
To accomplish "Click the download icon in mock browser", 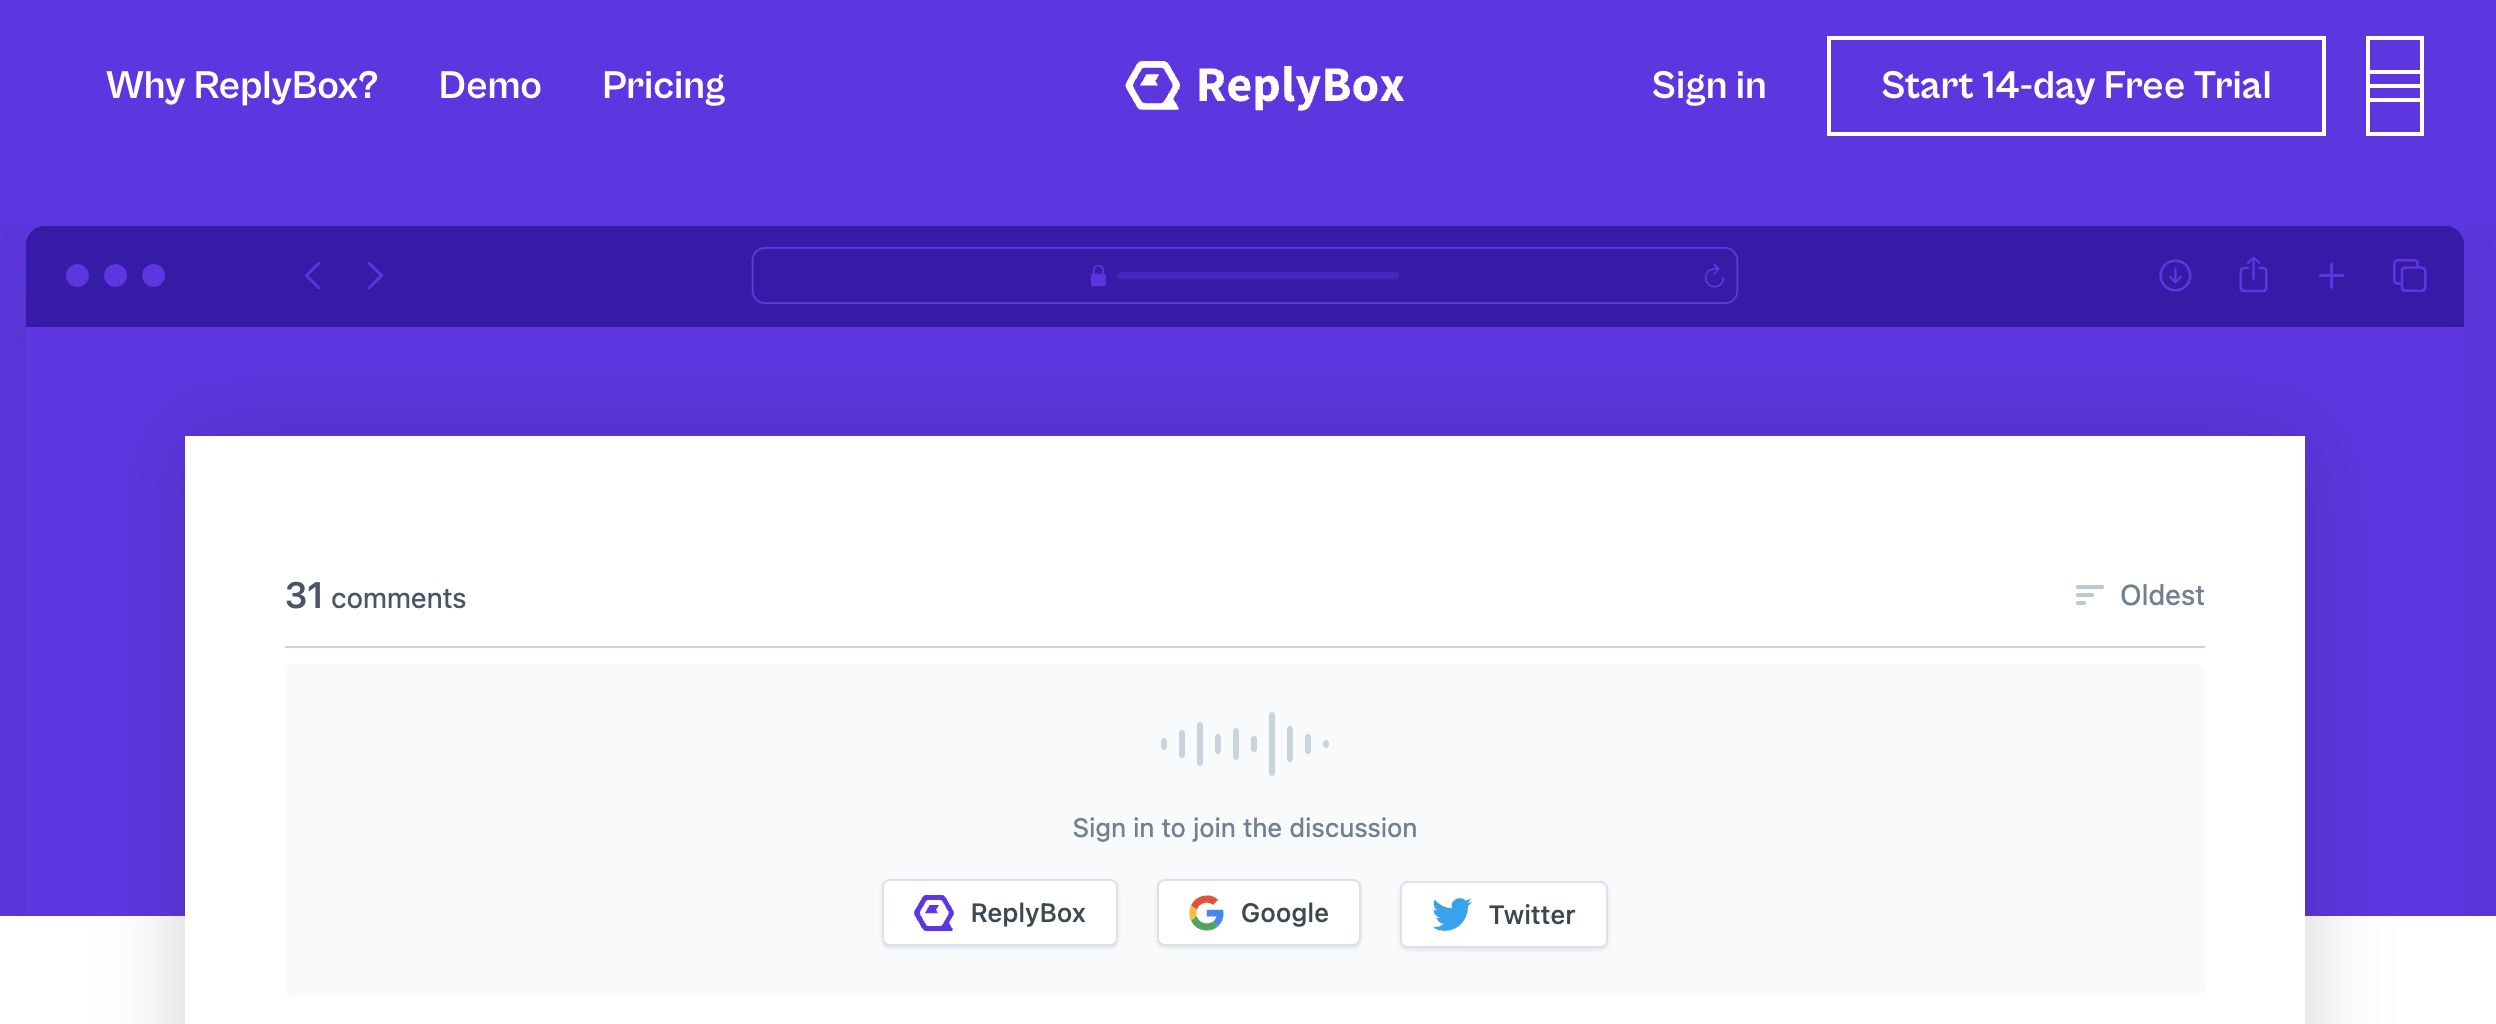I will (2175, 276).
